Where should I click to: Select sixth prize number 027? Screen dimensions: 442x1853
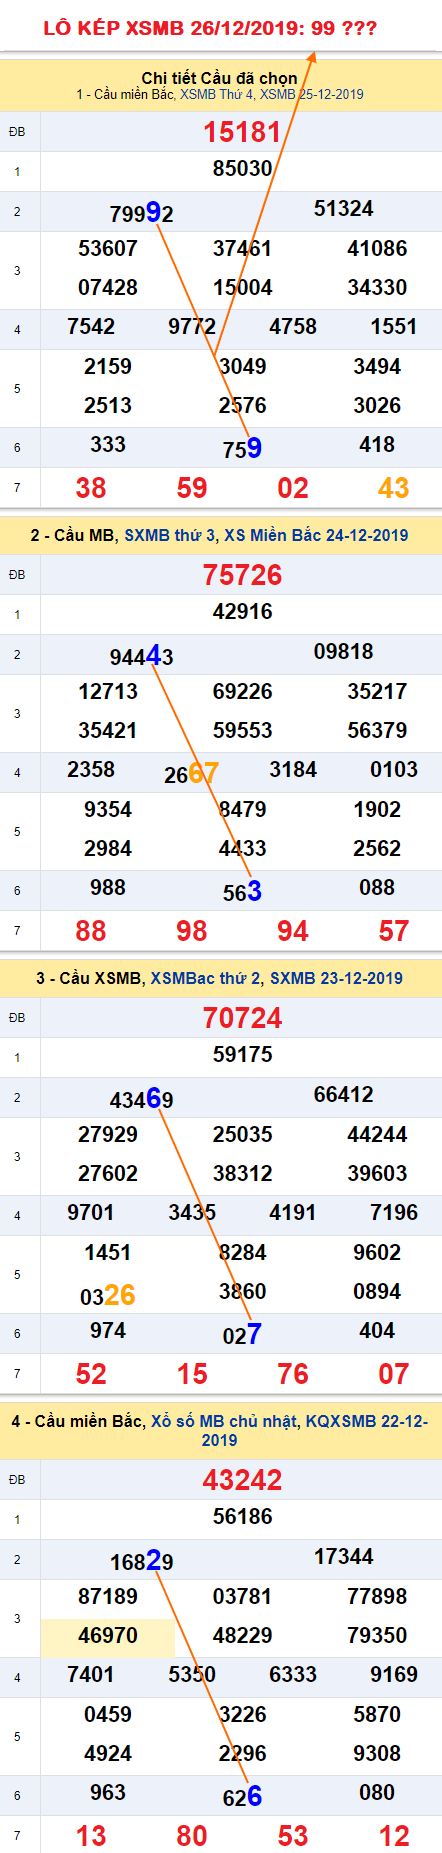pyautogui.click(x=243, y=1334)
